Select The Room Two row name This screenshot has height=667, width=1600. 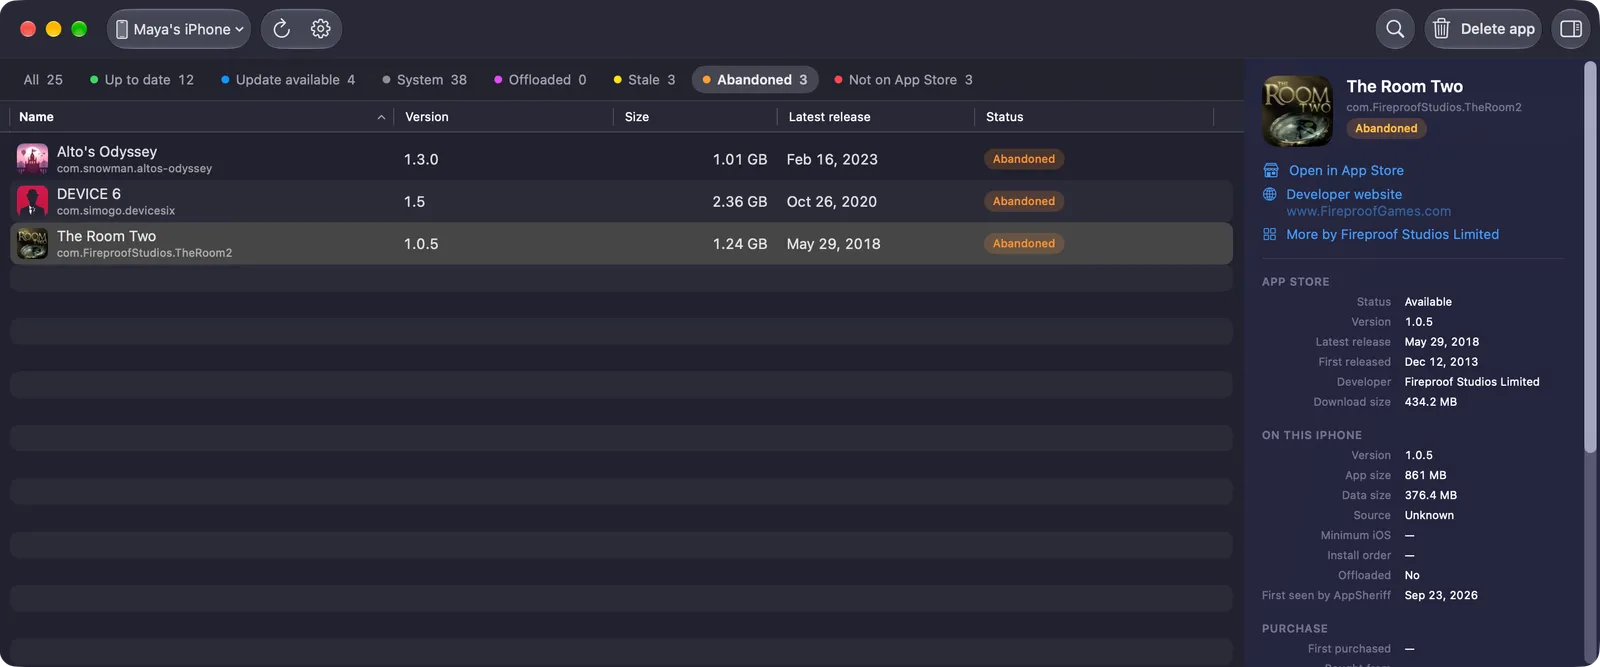coord(106,236)
